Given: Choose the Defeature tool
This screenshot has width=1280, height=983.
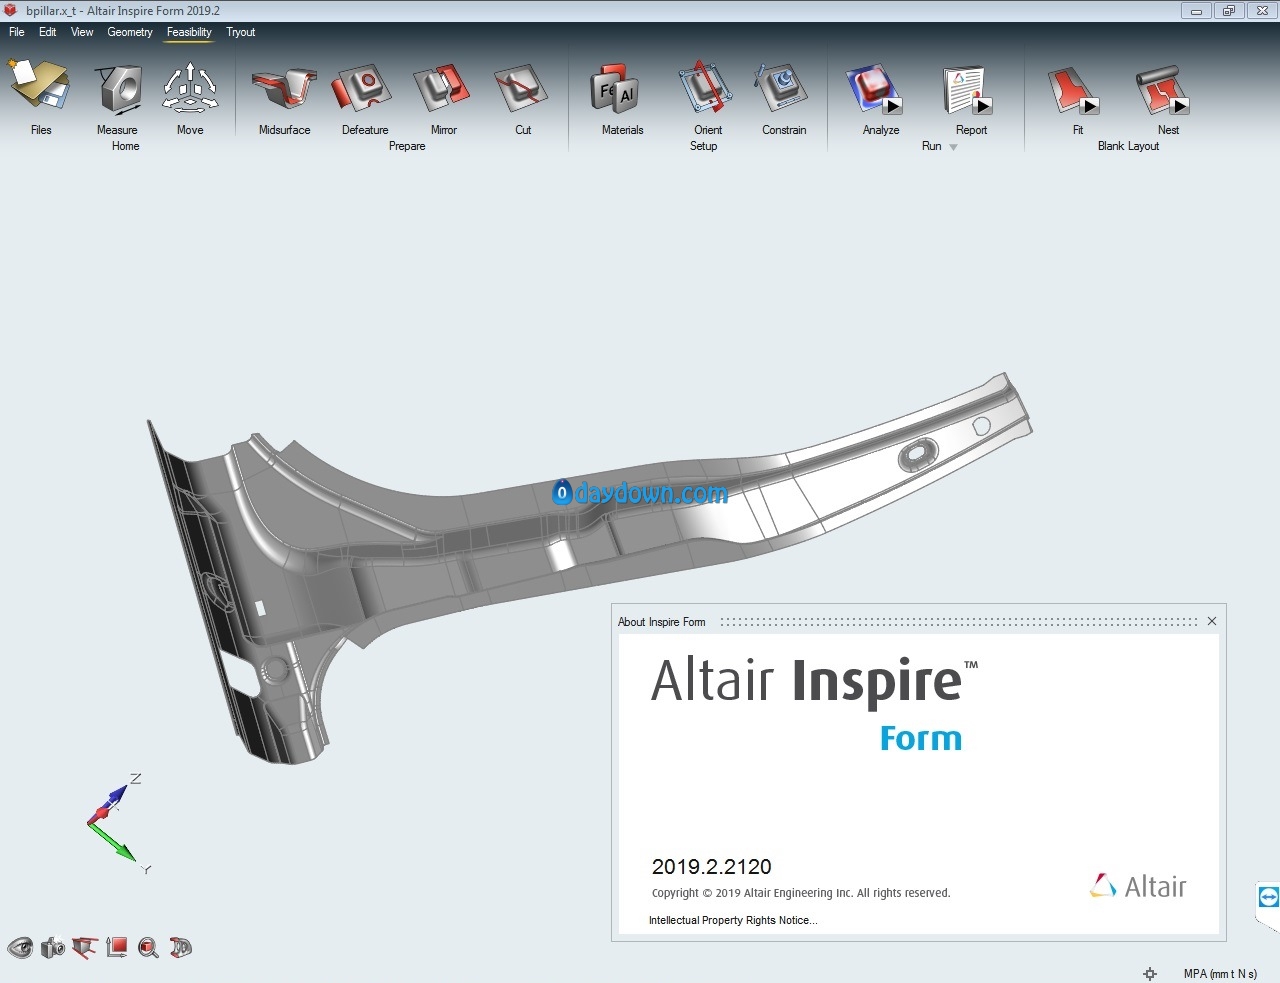Looking at the screenshot, I should (x=362, y=88).
